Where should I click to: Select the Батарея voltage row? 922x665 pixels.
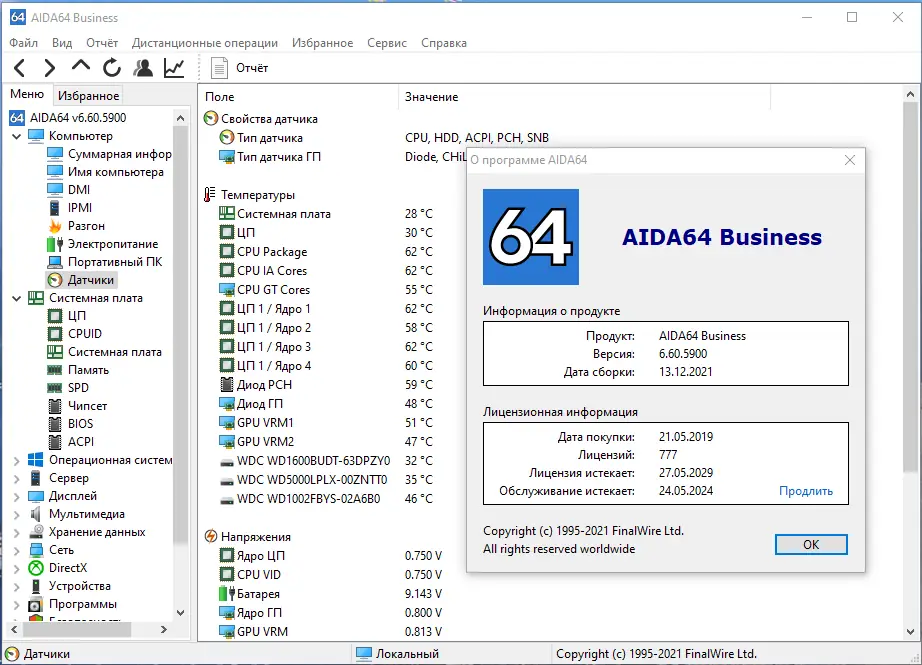(x=331, y=594)
